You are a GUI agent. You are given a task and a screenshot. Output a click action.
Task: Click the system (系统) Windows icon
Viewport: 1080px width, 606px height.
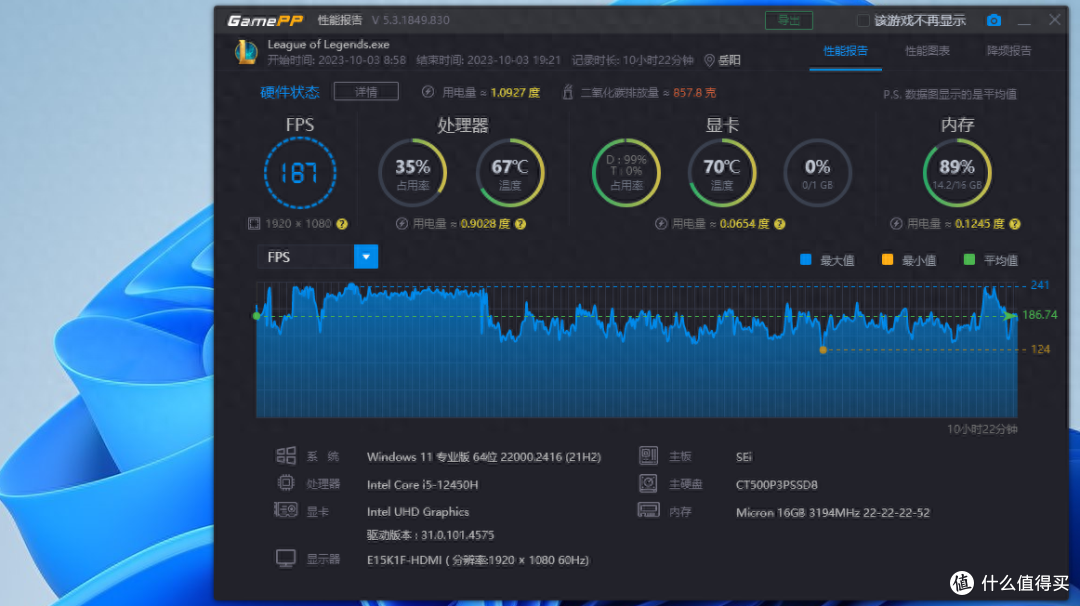point(286,456)
